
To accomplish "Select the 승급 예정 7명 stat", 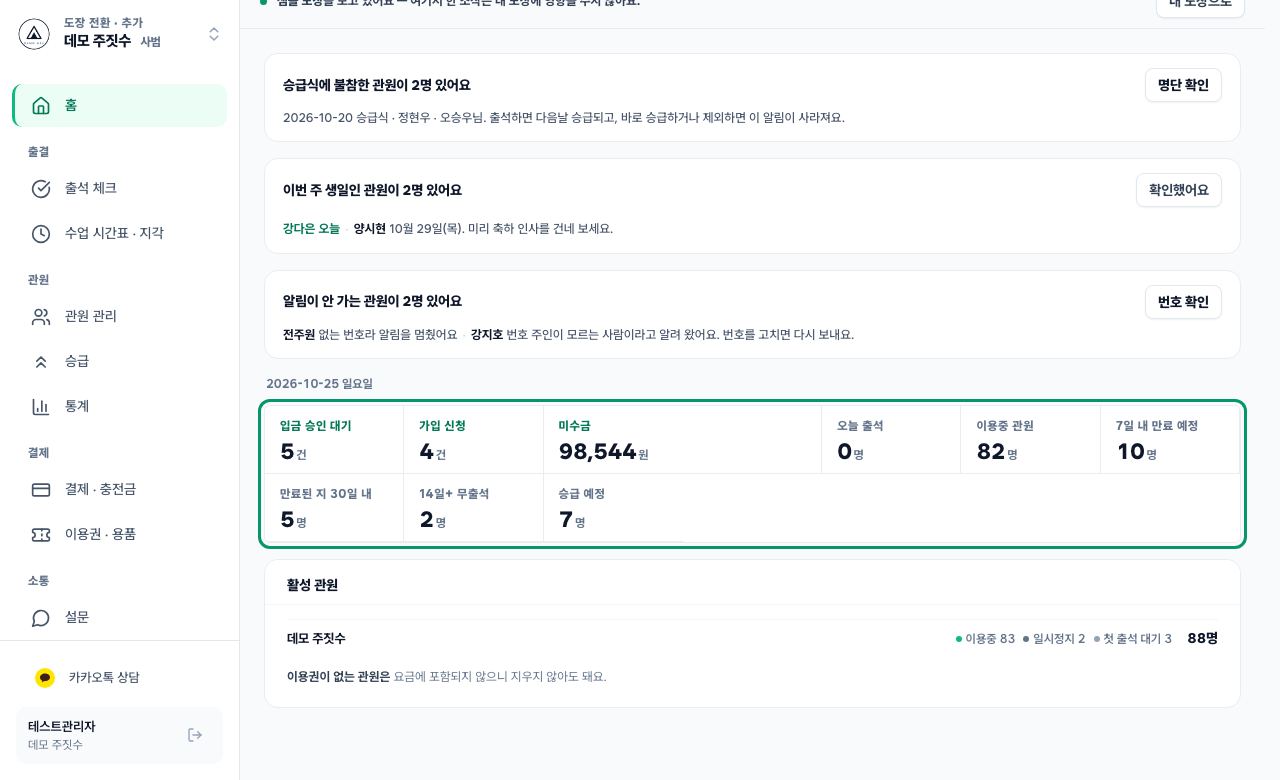I will click(613, 508).
